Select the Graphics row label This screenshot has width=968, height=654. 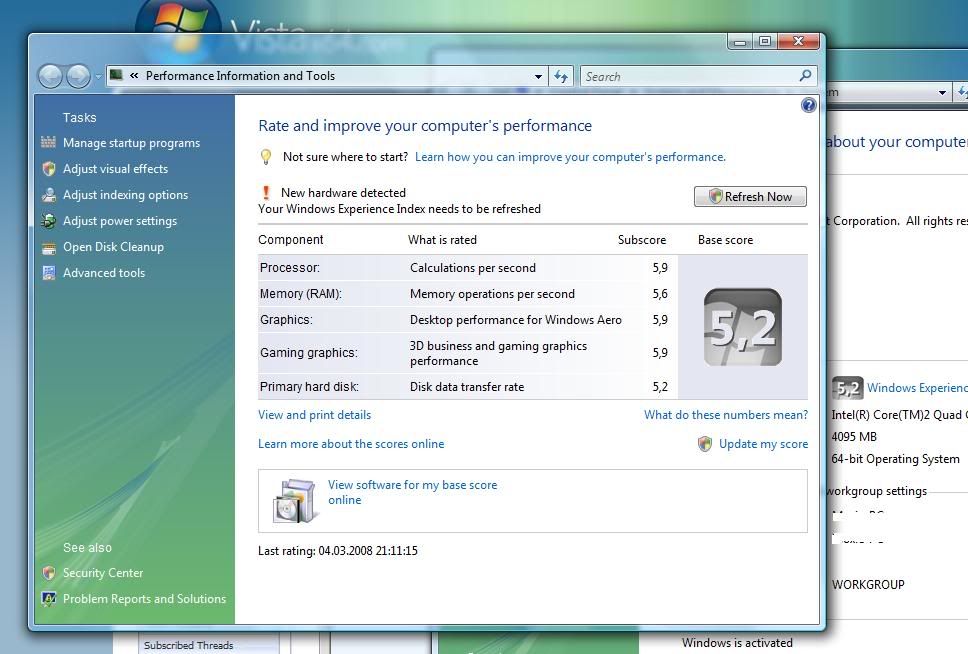tap(286, 320)
